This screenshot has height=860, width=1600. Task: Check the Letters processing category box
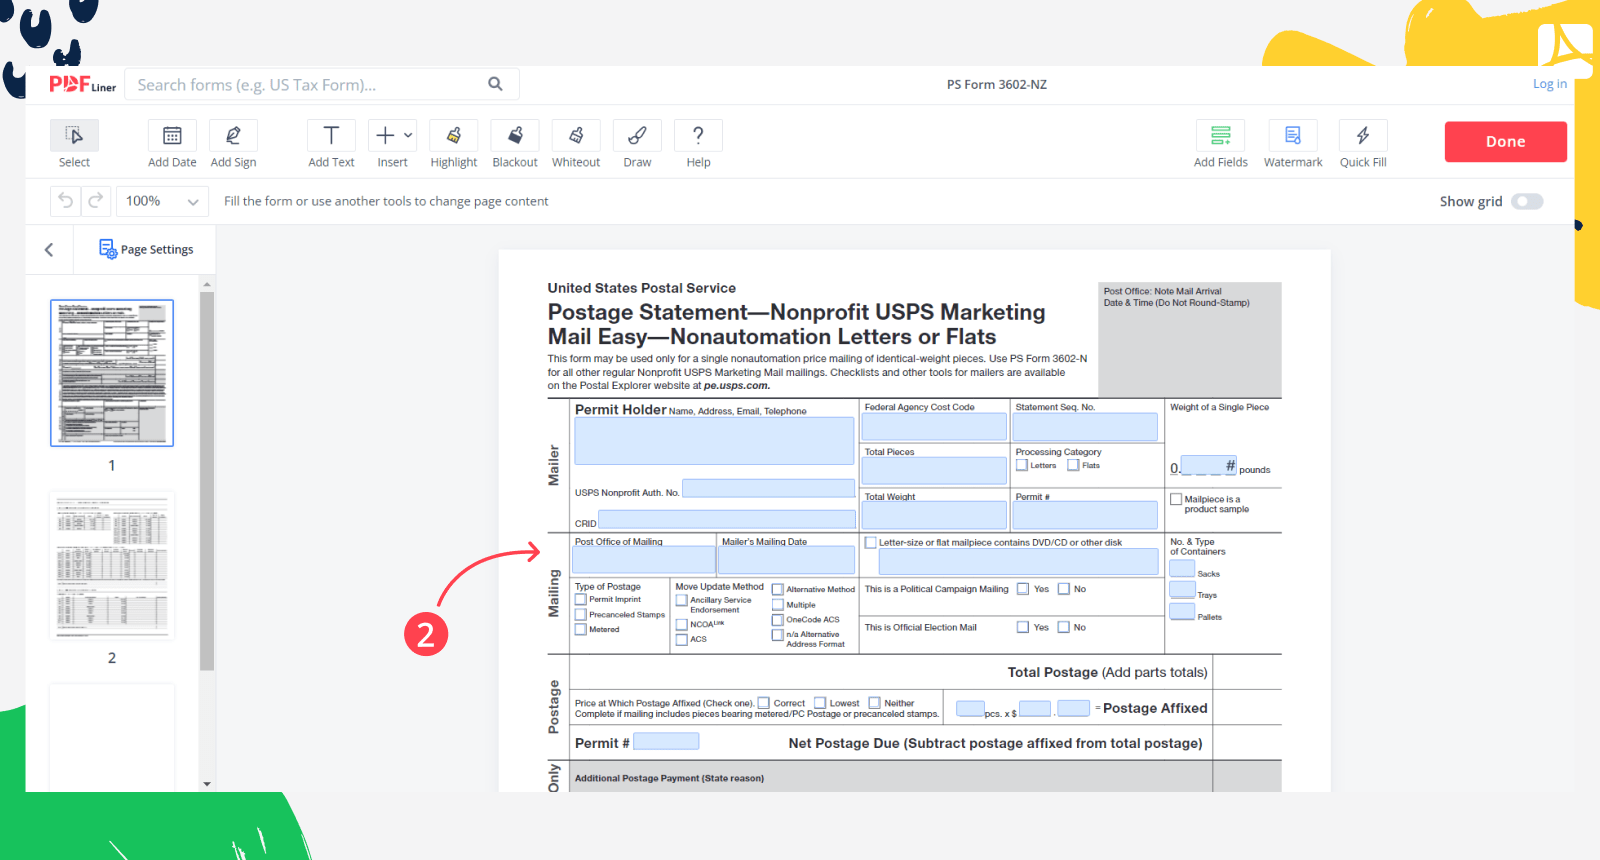coord(1022,465)
